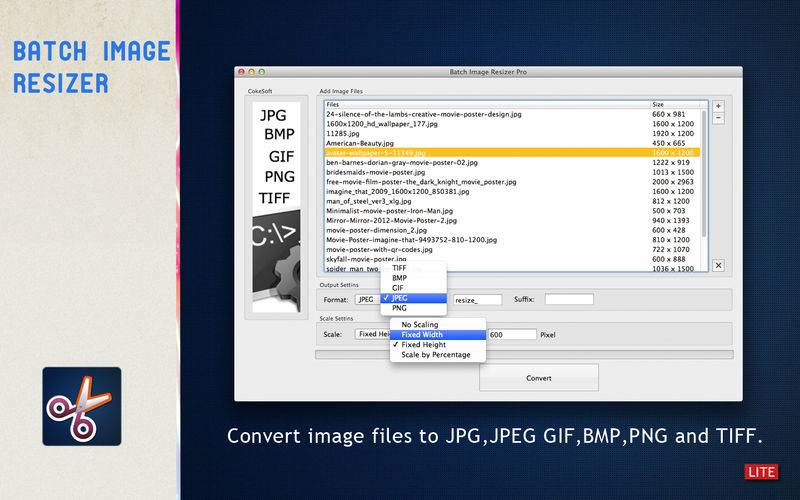Click the 450 x 665 size cell

[x=668, y=143]
